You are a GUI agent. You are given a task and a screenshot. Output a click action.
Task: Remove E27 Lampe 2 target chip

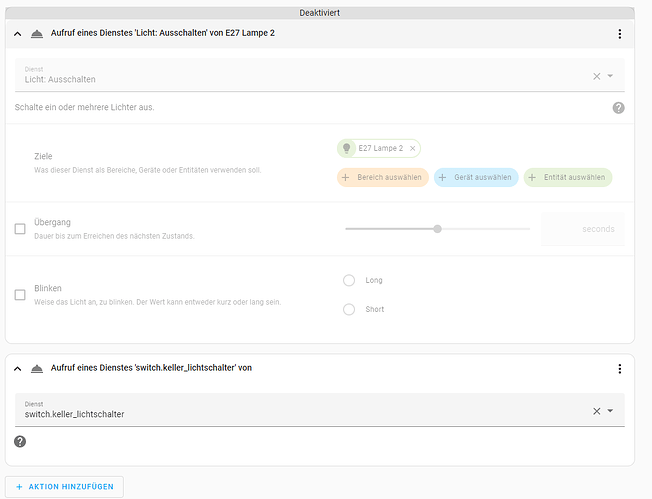pyautogui.click(x=412, y=148)
